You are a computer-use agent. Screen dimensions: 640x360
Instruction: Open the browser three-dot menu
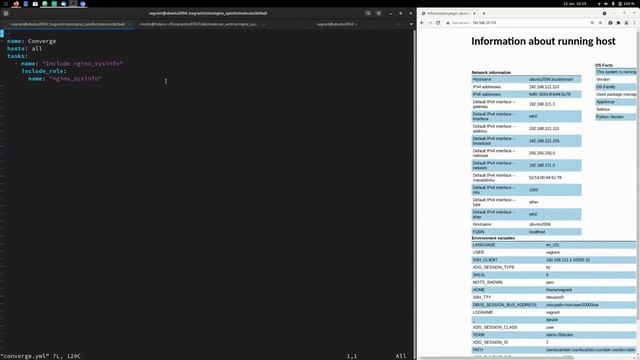coord(634,23)
